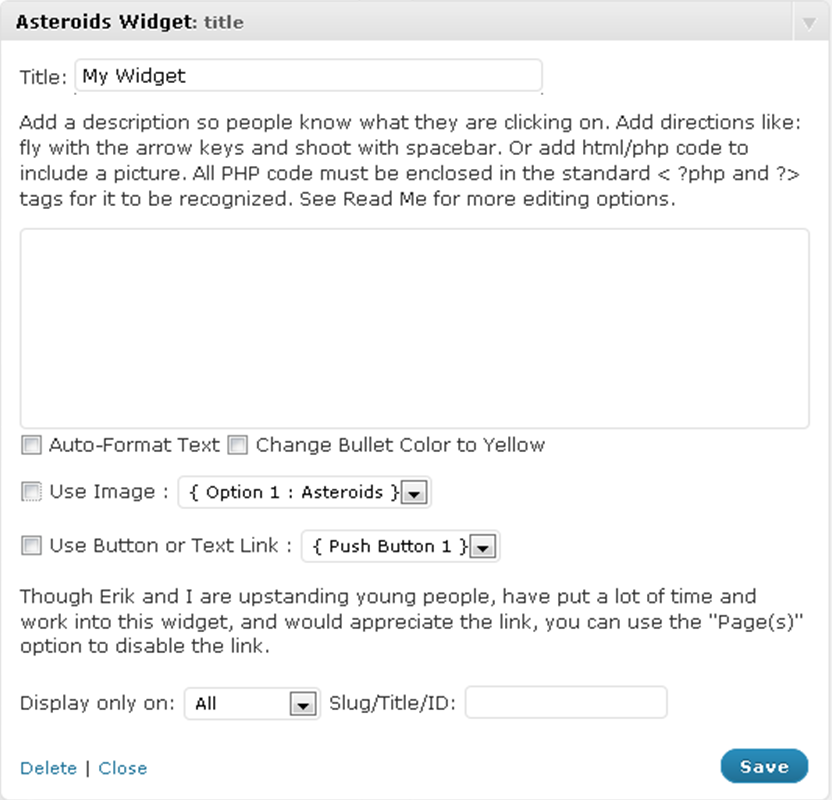The width and height of the screenshot is (832, 800).
Task: Open the Option 1 : Asteroids dropdown
Action: tap(304, 492)
